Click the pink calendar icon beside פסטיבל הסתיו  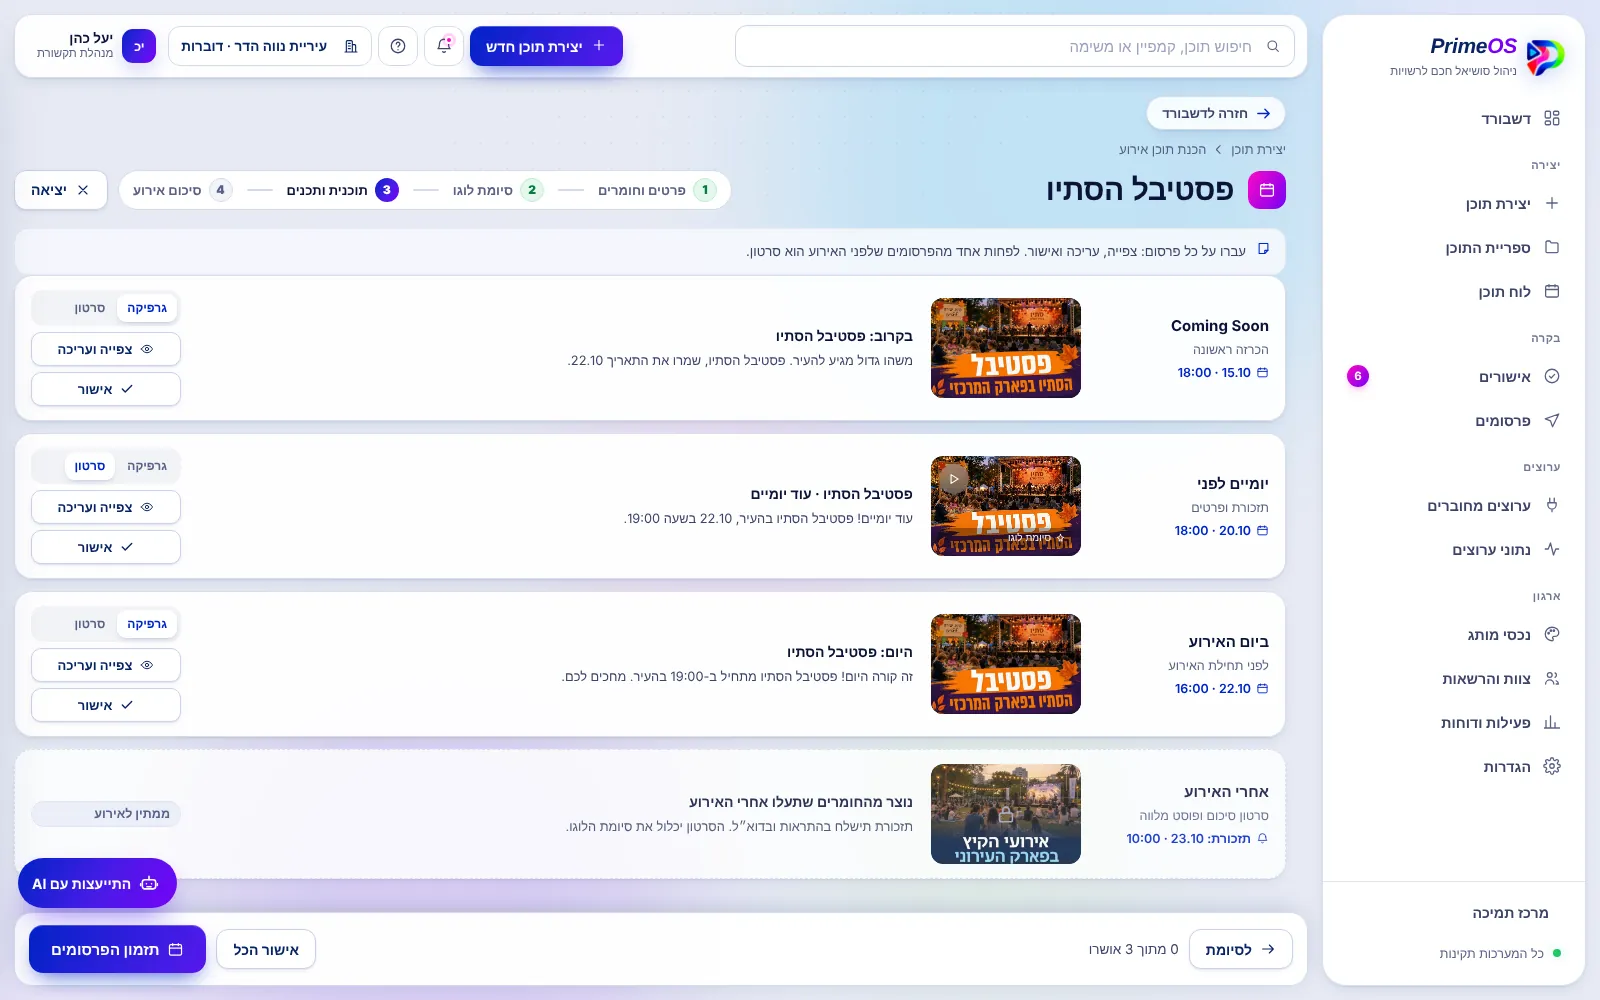1267,190
